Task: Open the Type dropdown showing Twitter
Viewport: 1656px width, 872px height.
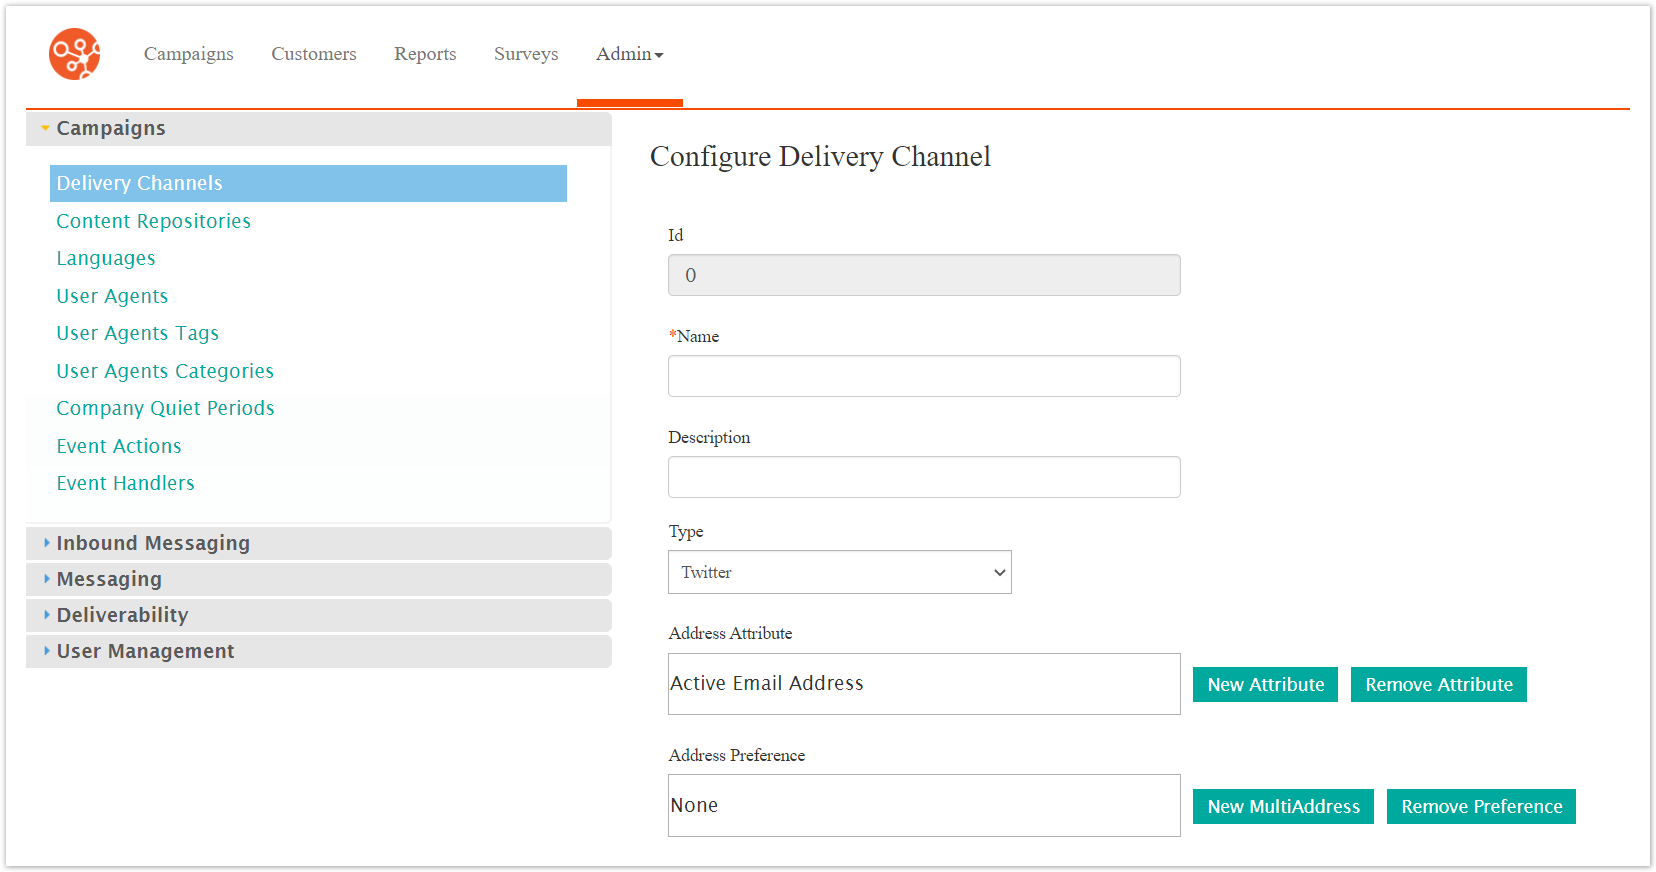Action: 839,572
